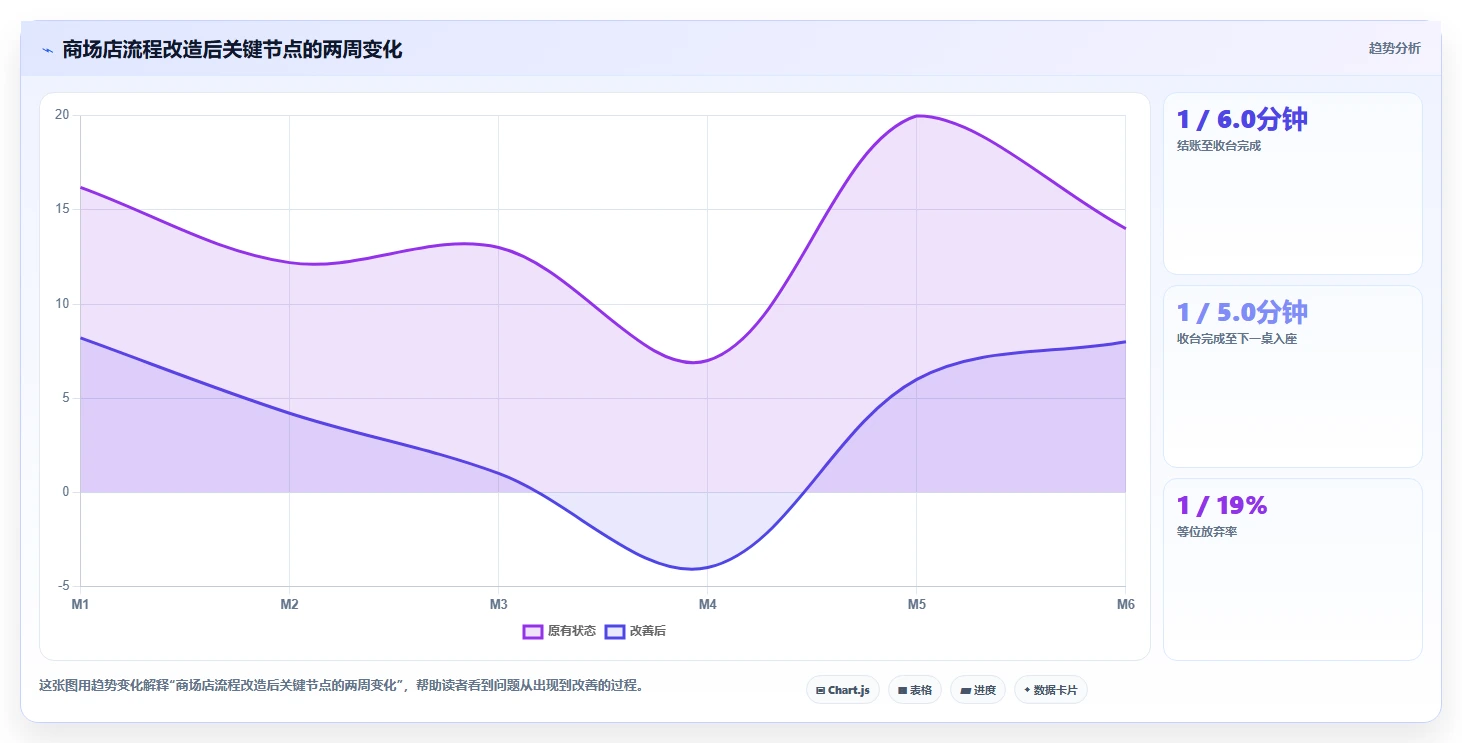This screenshot has width=1462, height=743.
Task: Click the Chart.js tag pill
Action: (x=843, y=690)
